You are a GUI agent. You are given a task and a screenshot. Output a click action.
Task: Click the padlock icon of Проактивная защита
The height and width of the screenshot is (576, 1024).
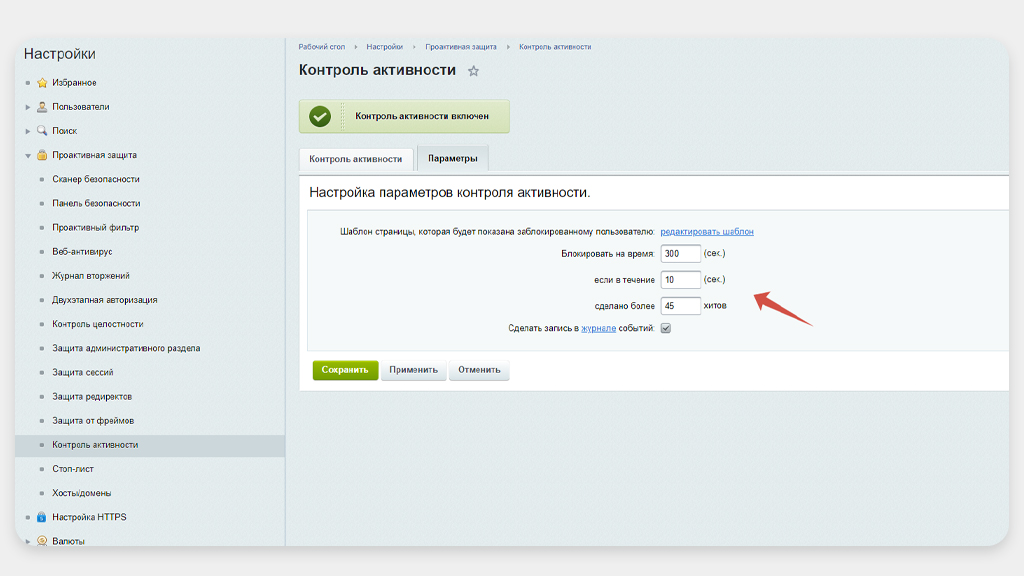point(42,155)
